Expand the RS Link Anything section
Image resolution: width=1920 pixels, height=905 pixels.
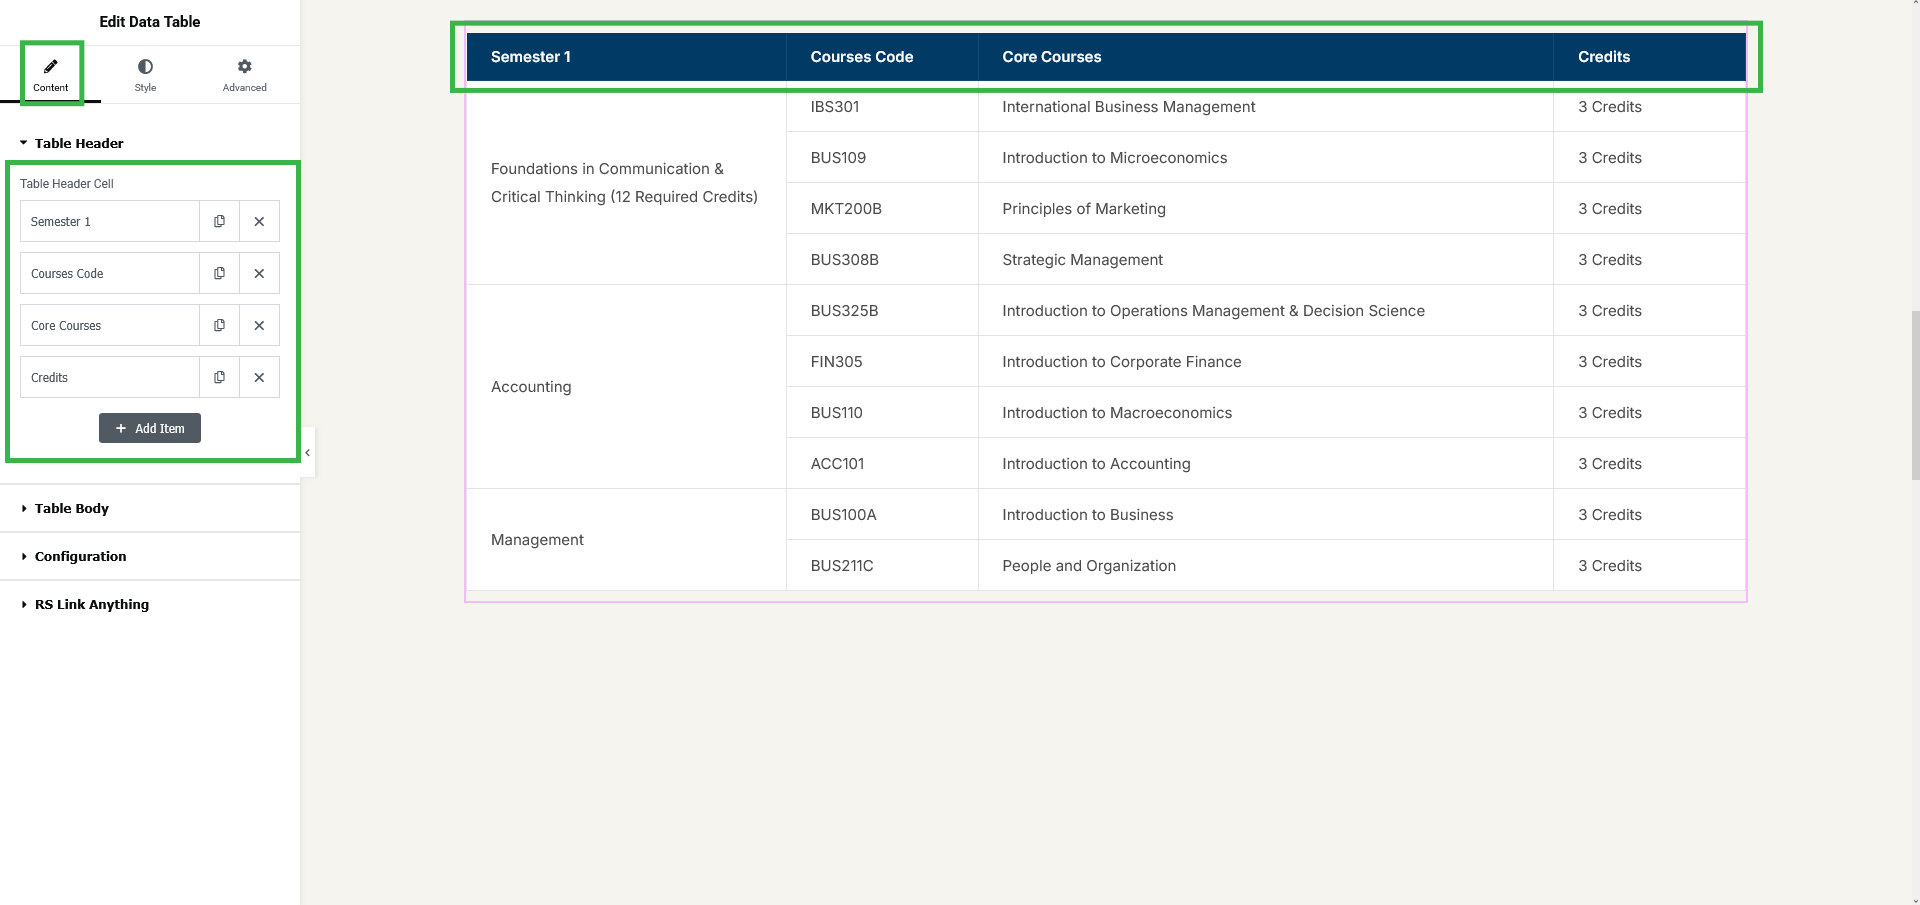click(91, 604)
